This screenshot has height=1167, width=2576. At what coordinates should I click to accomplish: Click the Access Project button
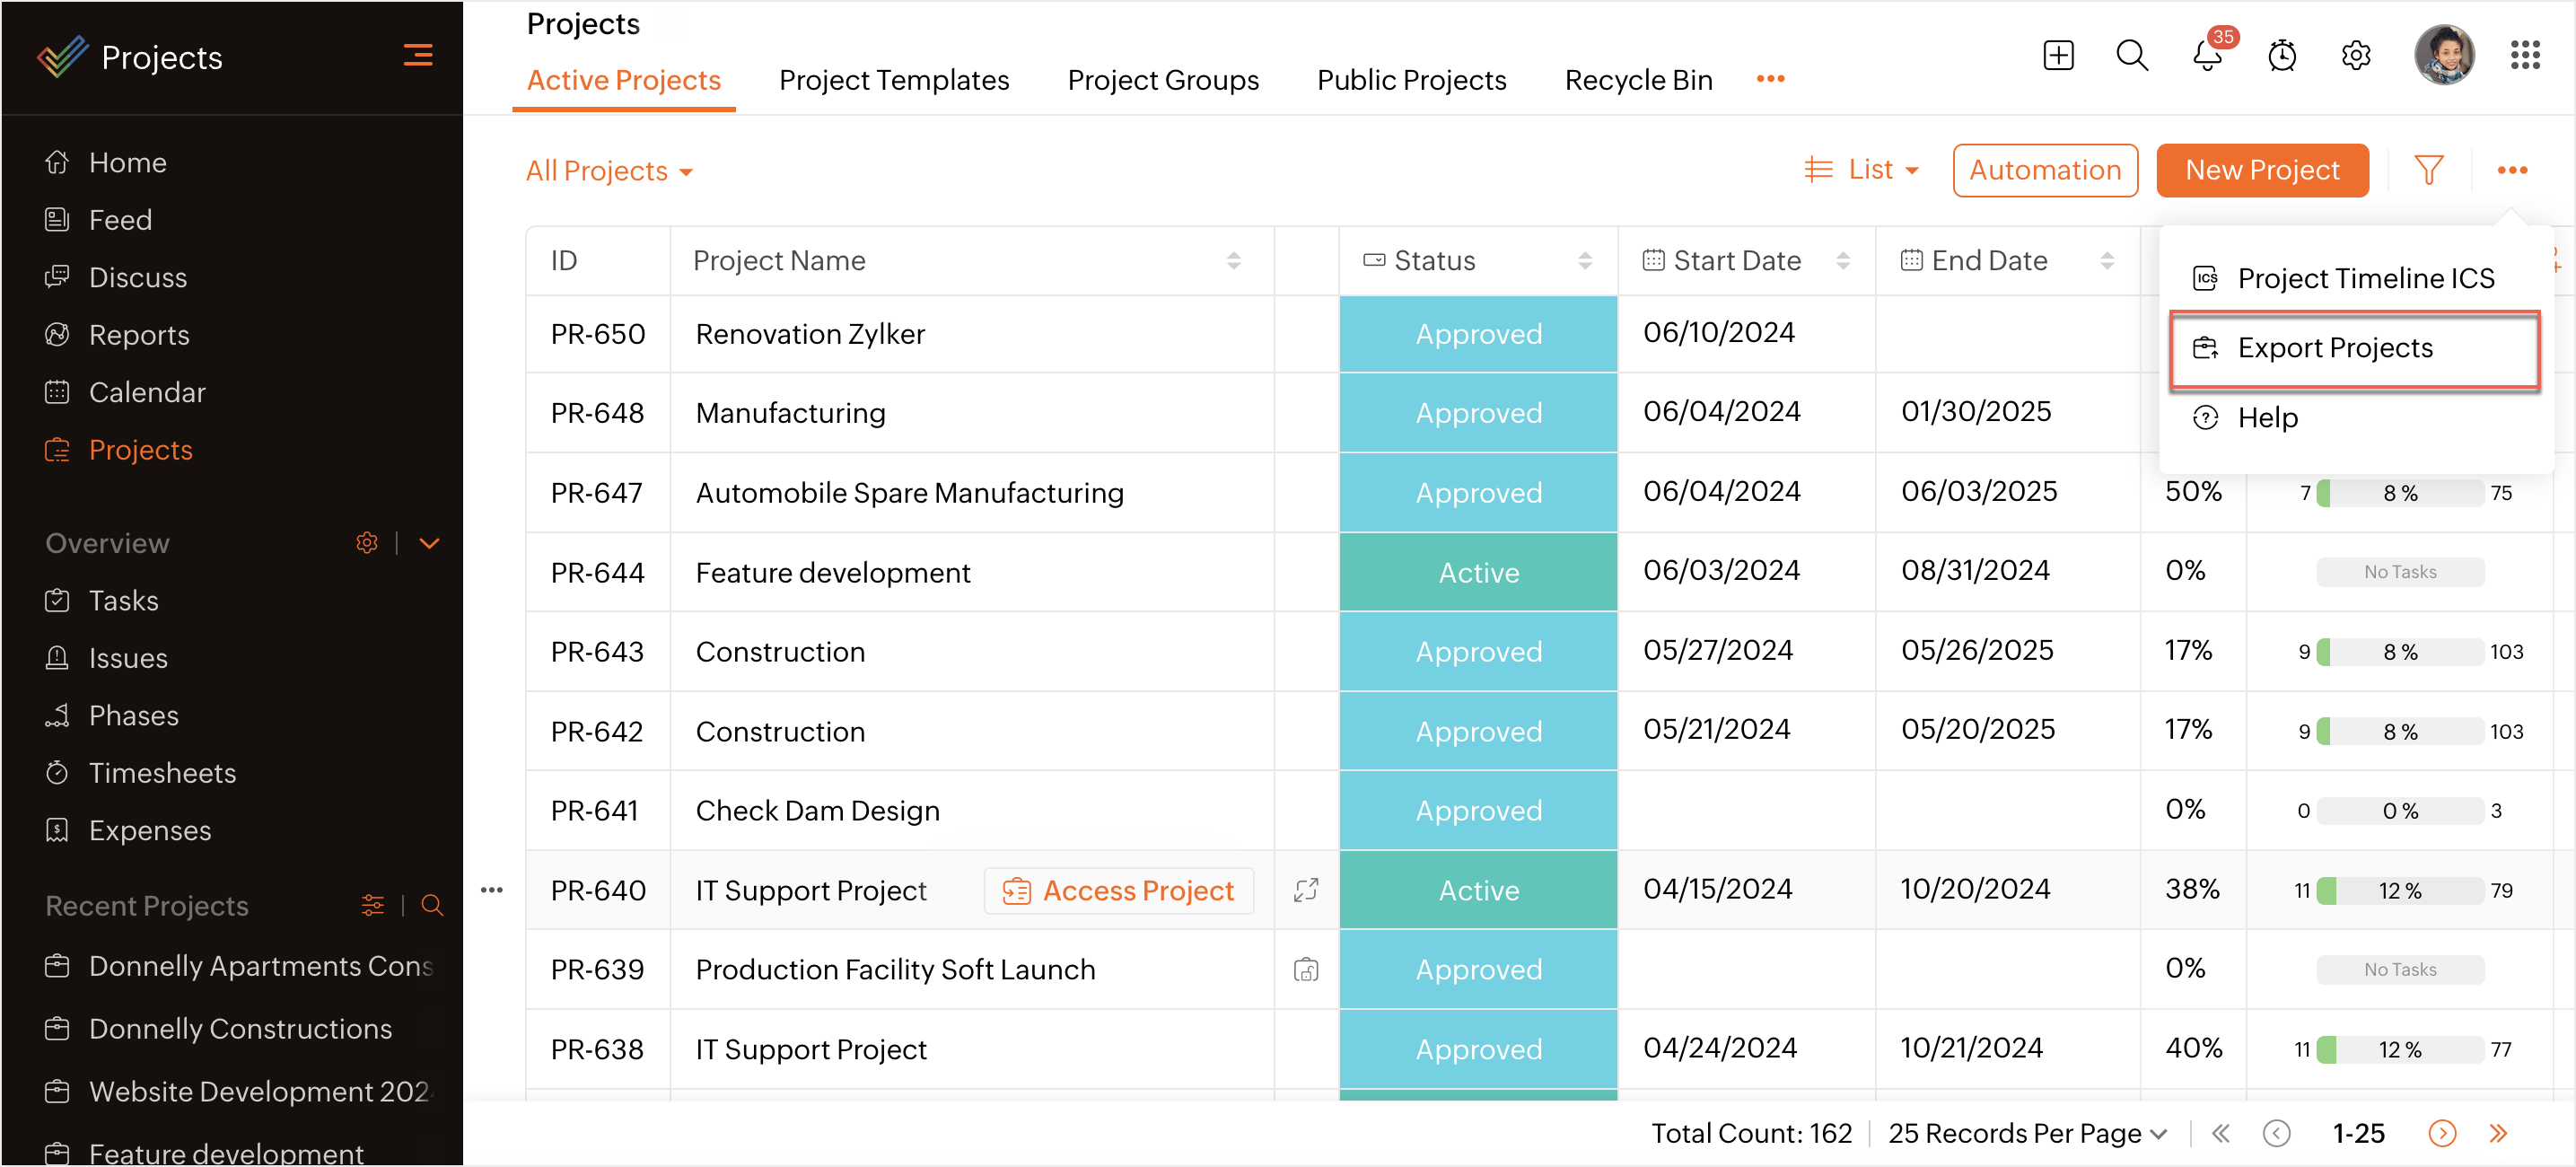pyautogui.click(x=1118, y=890)
